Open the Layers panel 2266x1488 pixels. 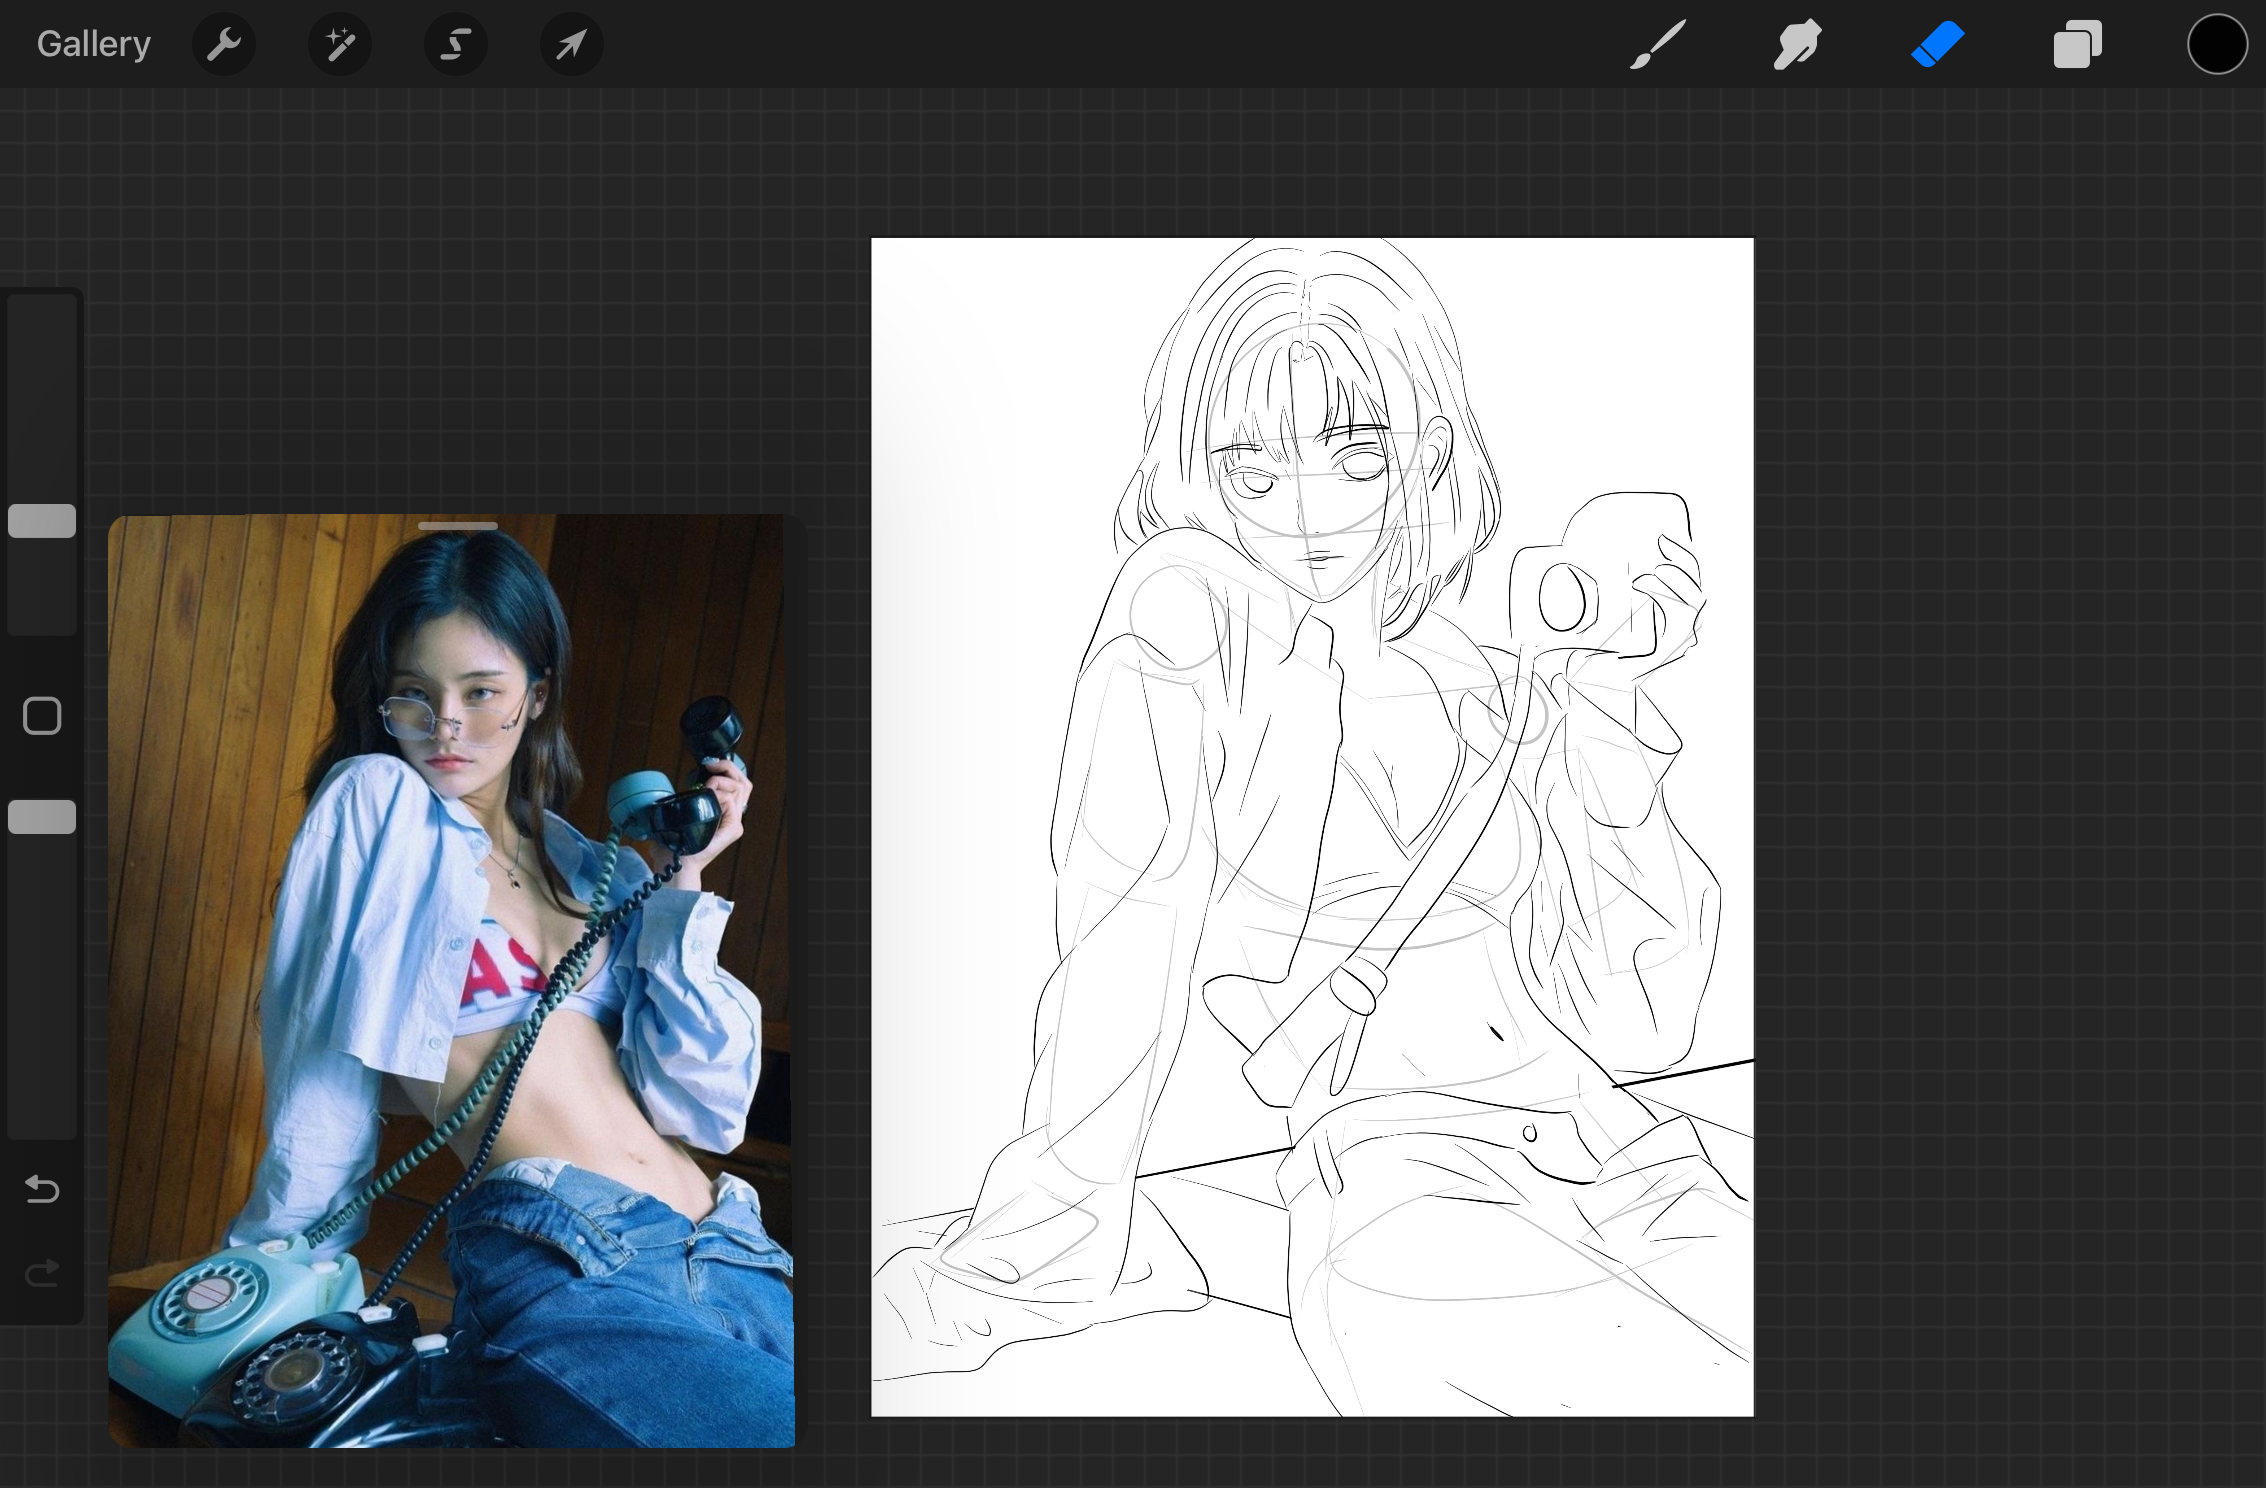tap(2077, 44)
